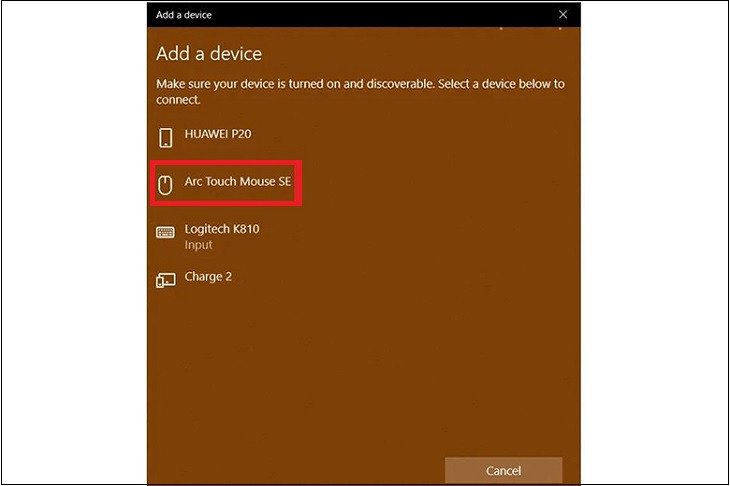Choose Logitech K810 from the device list
The width and height of the screenshot is (730, 486).
(x=222, y=229)
